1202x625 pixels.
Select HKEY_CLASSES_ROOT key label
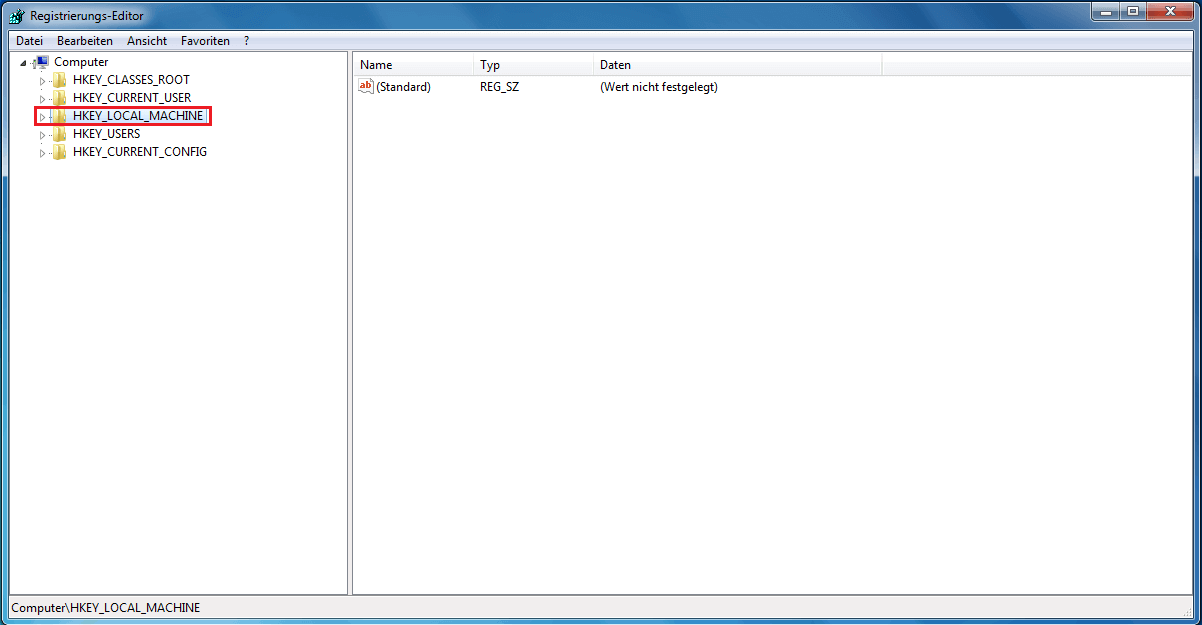pos(131,80)
